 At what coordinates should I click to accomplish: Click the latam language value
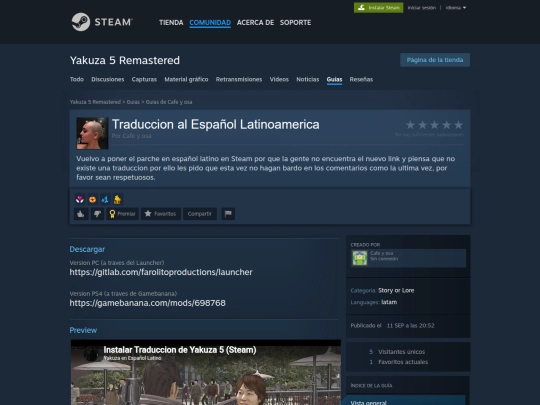tap(389, 302)
